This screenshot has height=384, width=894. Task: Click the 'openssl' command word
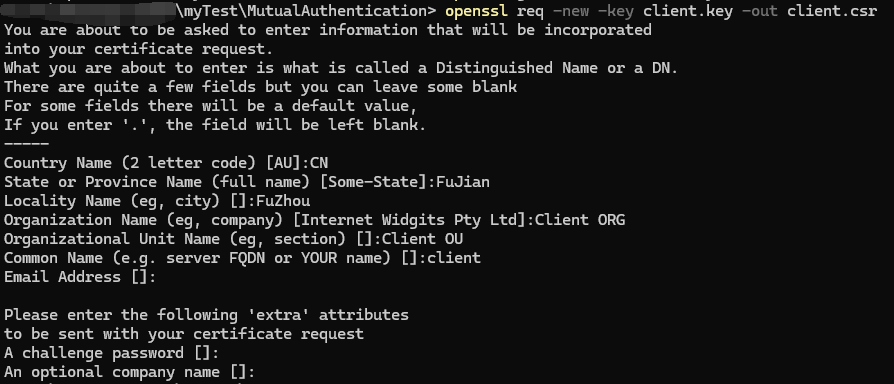click(477, 11)
